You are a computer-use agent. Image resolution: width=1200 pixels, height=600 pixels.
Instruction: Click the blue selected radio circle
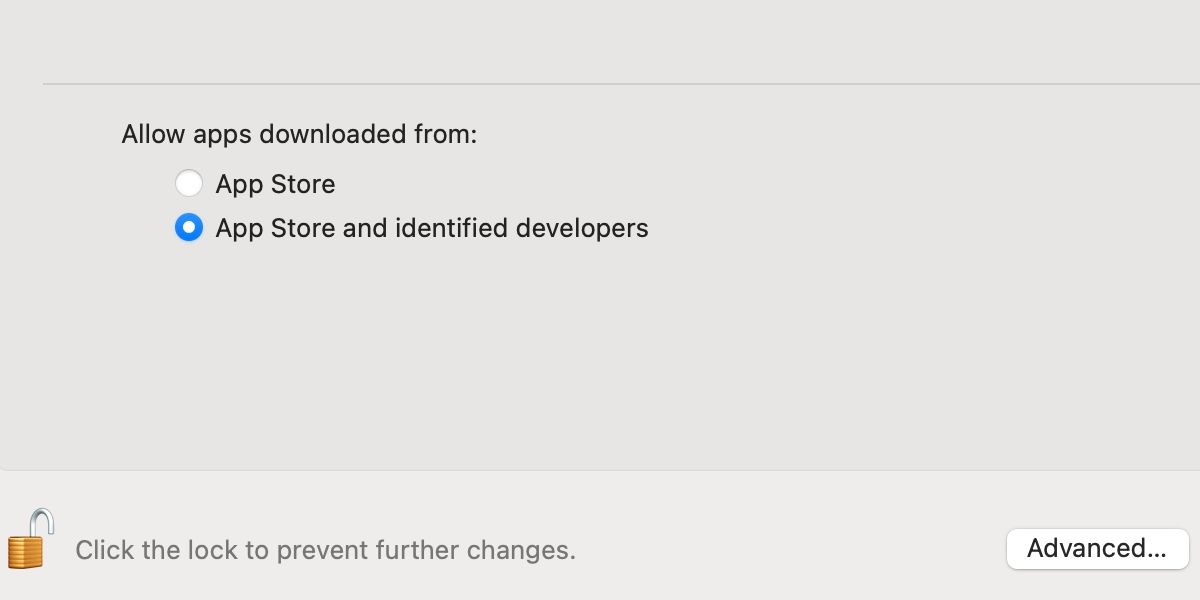(x=189, y=228)
